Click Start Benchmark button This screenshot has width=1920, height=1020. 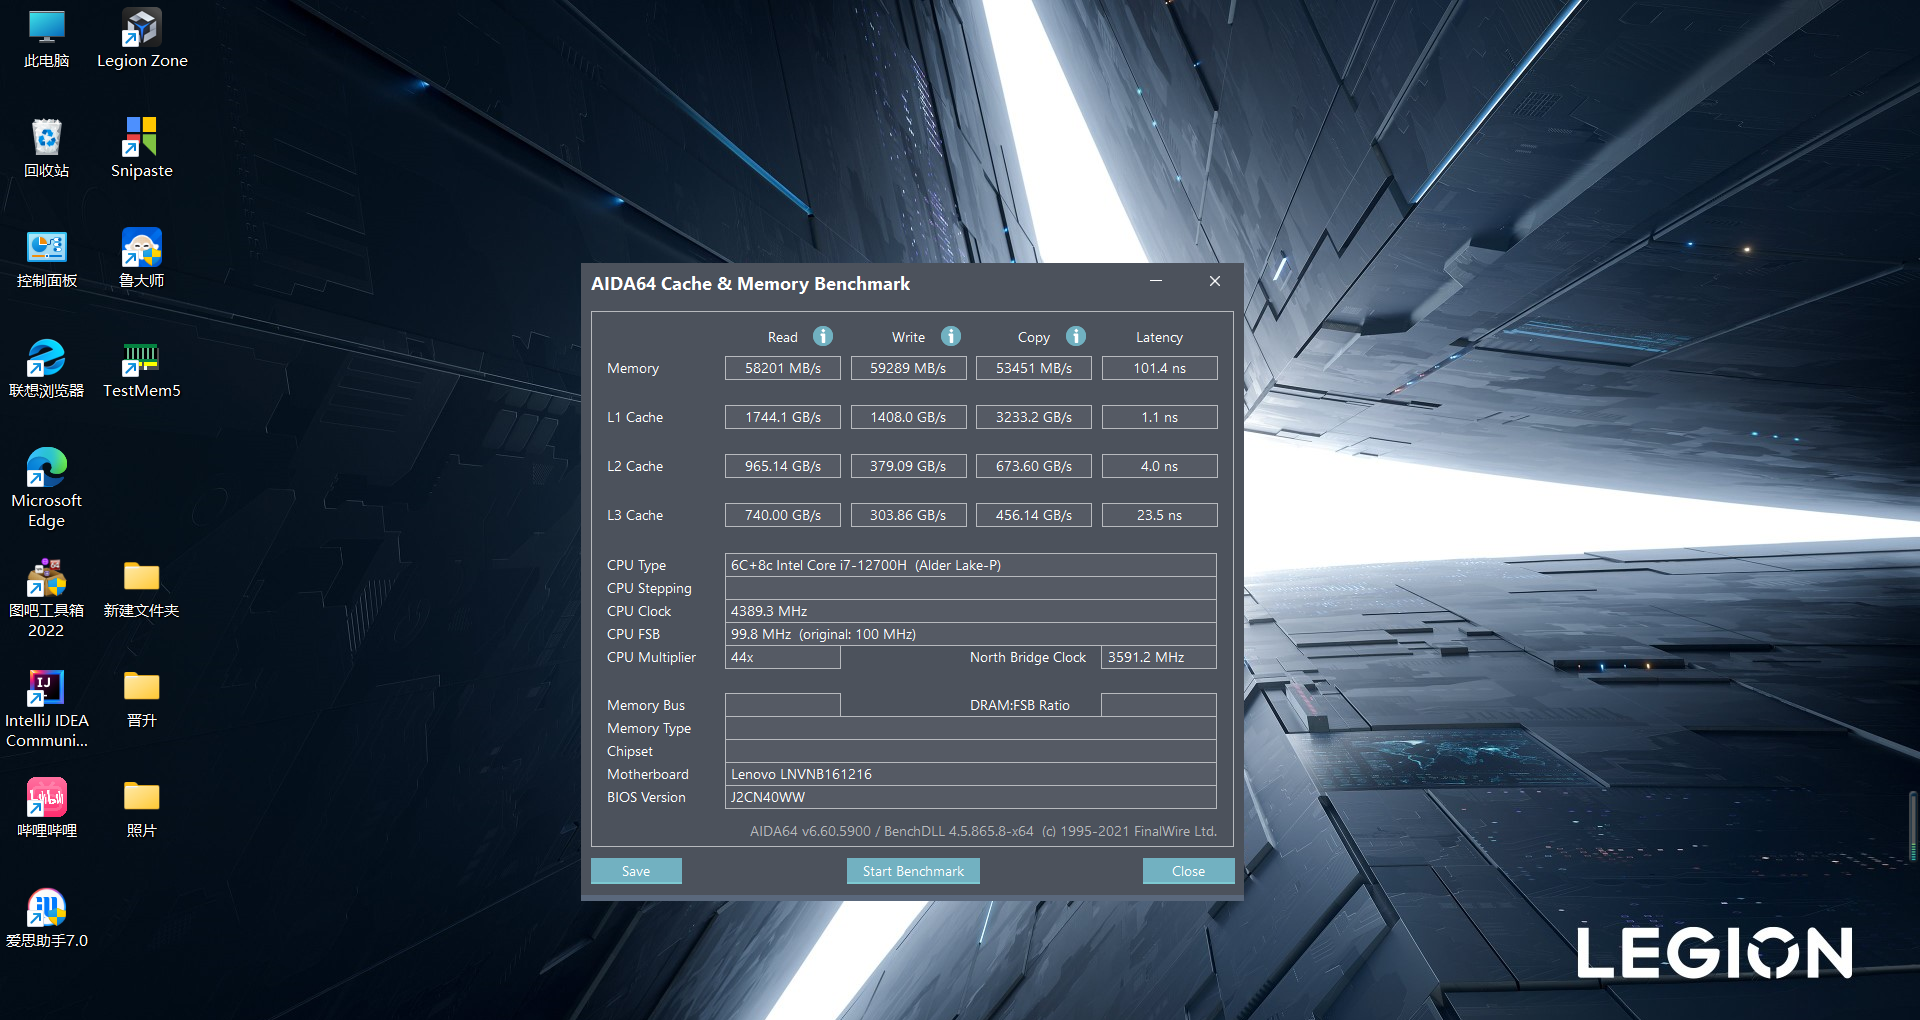(913, 871)
